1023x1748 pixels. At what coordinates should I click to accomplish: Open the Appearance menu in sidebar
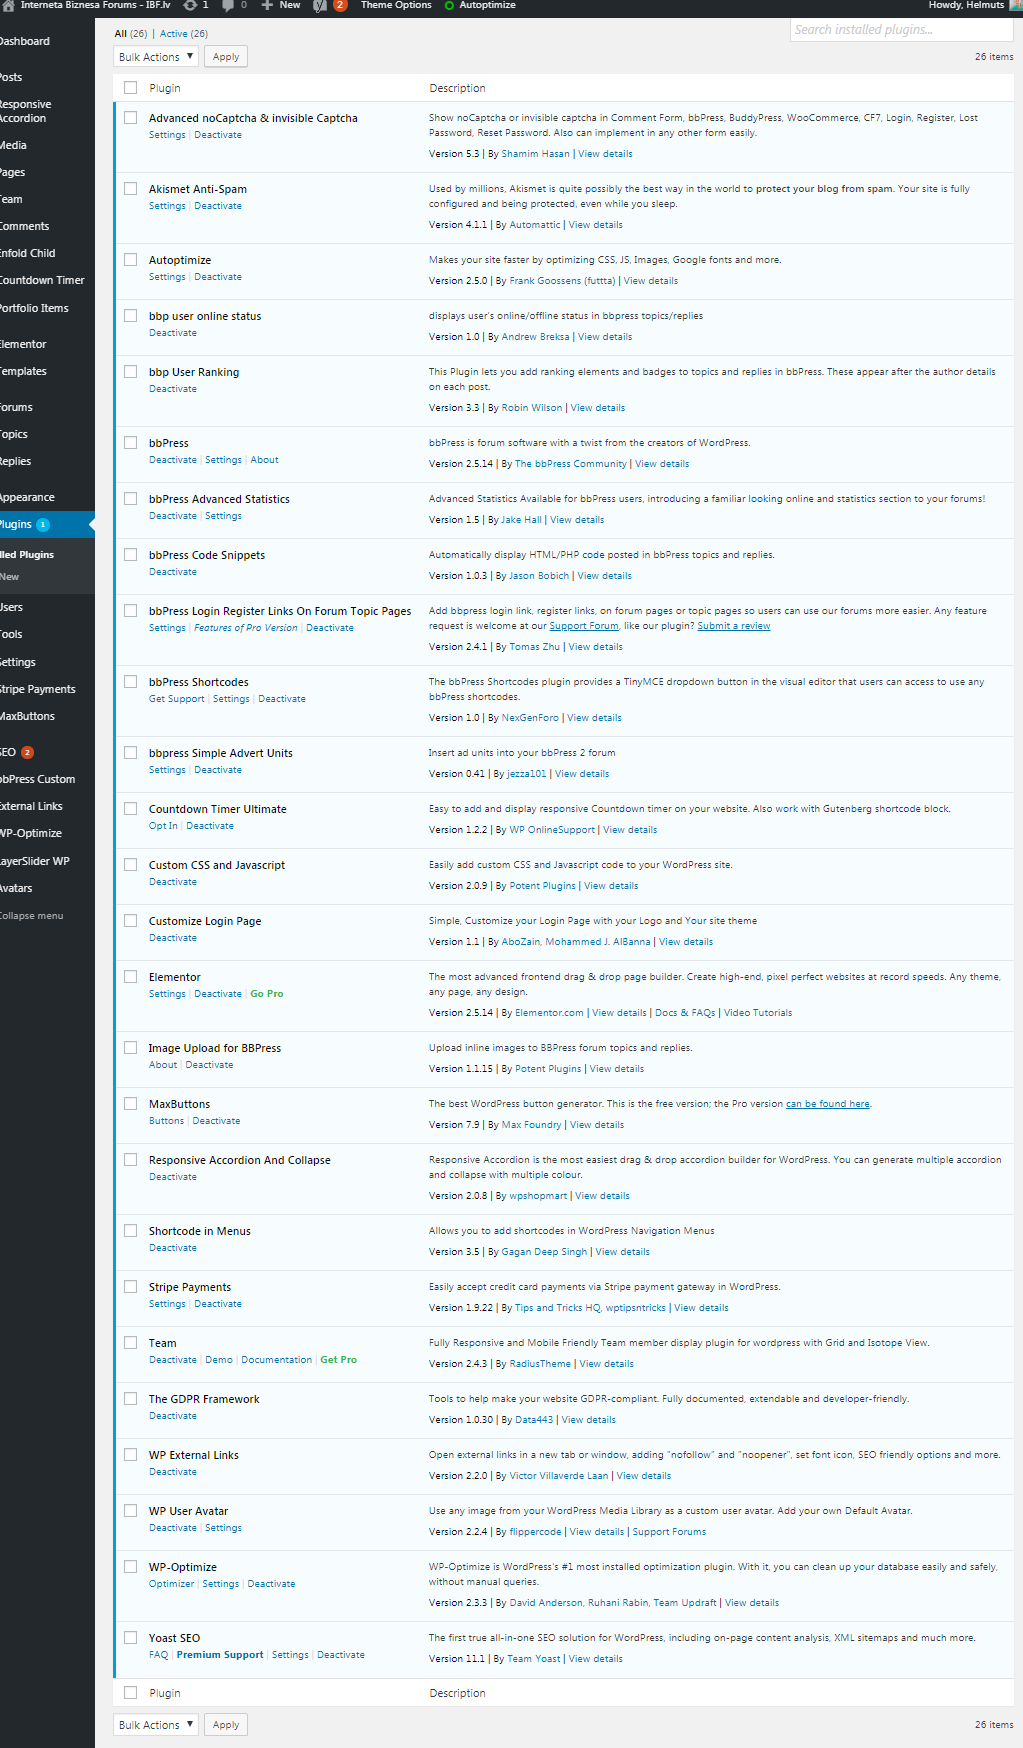[27, 497]
